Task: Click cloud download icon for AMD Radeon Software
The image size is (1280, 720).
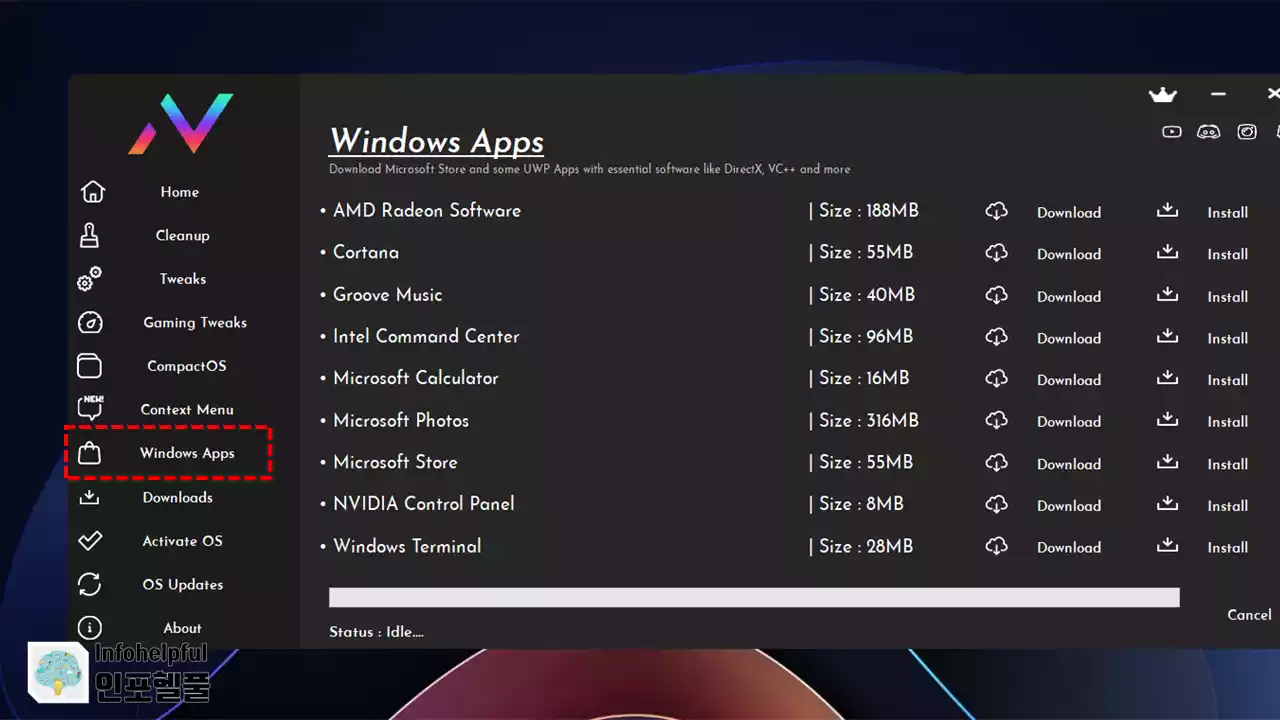Action: 996,212
